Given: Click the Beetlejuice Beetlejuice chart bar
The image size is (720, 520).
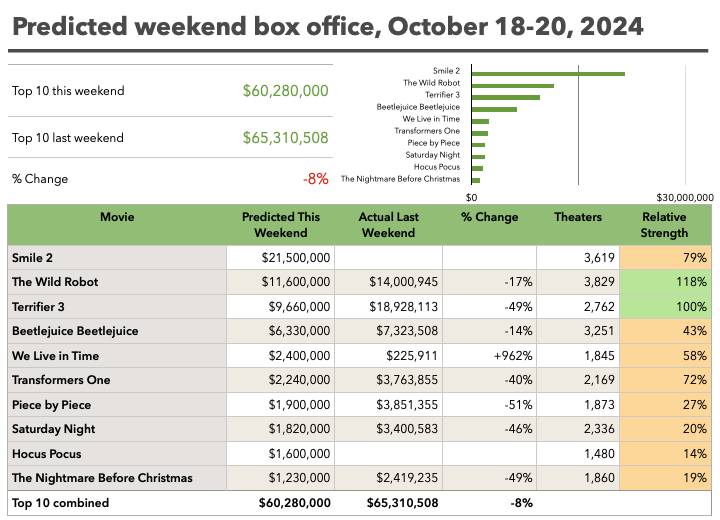Looking at the screenshot, I should [494, 109].
